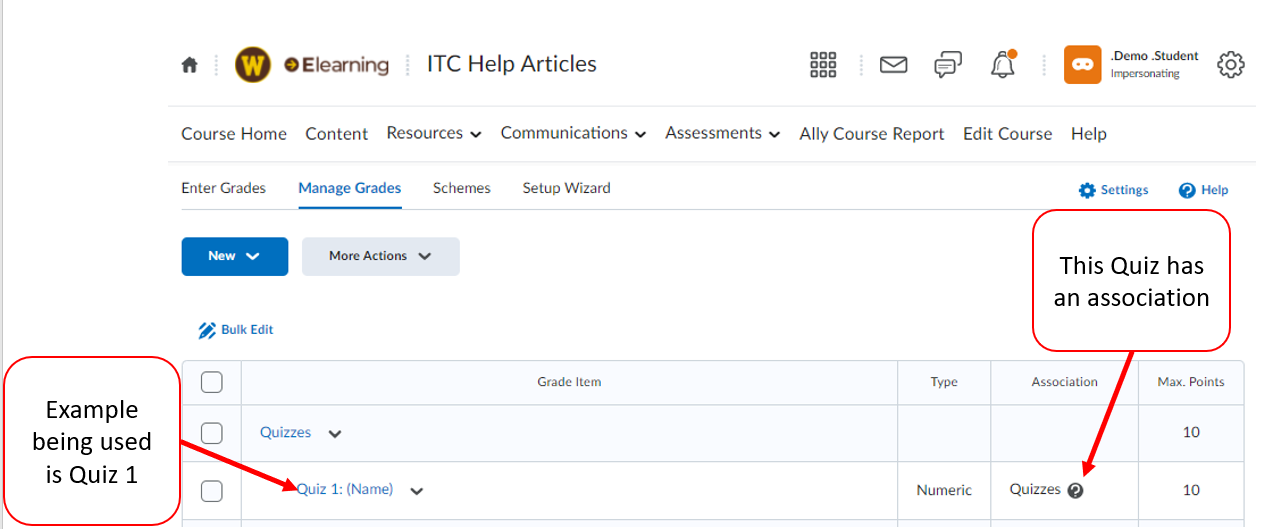Open the Setup Wizard tab

point(566,188)
